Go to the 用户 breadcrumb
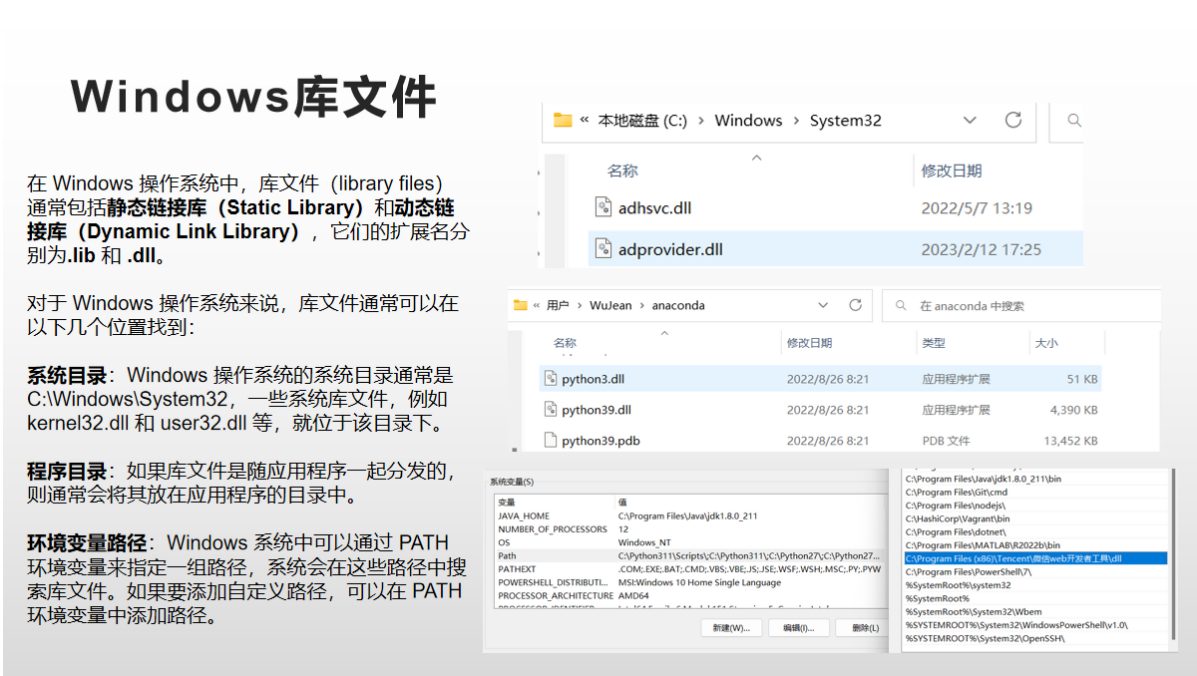The height and width of the screenshot is (676, 1197). [x=558, y=305]
